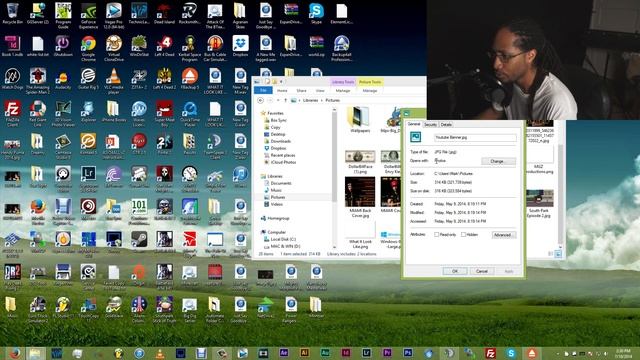640x360 pixels.
Task: Open VLC from the taskbar
Action: (x=160, y=353)
